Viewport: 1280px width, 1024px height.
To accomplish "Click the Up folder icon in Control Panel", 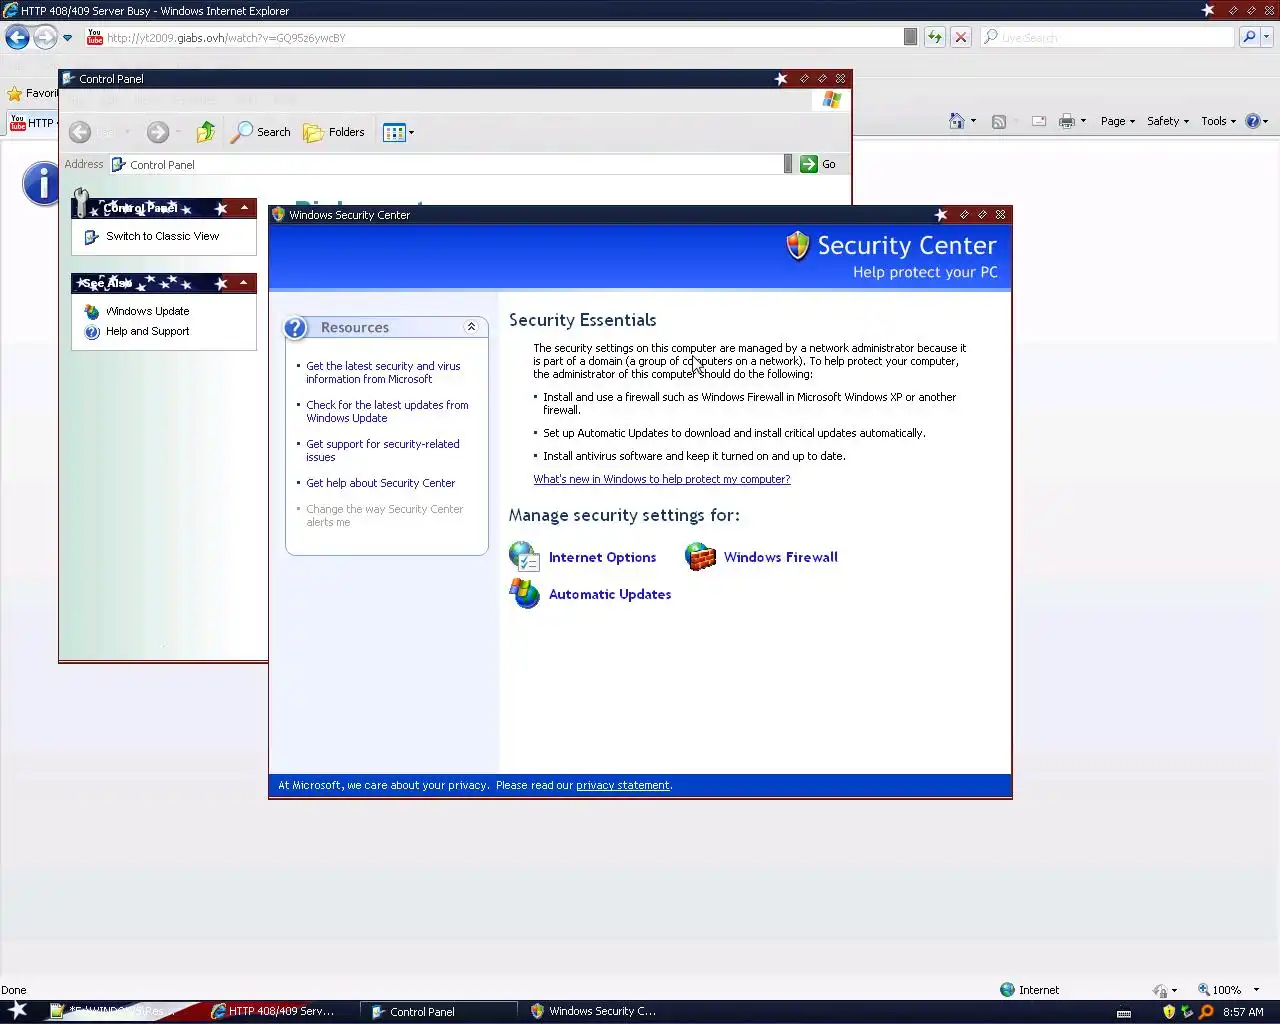I will (206, 132).
